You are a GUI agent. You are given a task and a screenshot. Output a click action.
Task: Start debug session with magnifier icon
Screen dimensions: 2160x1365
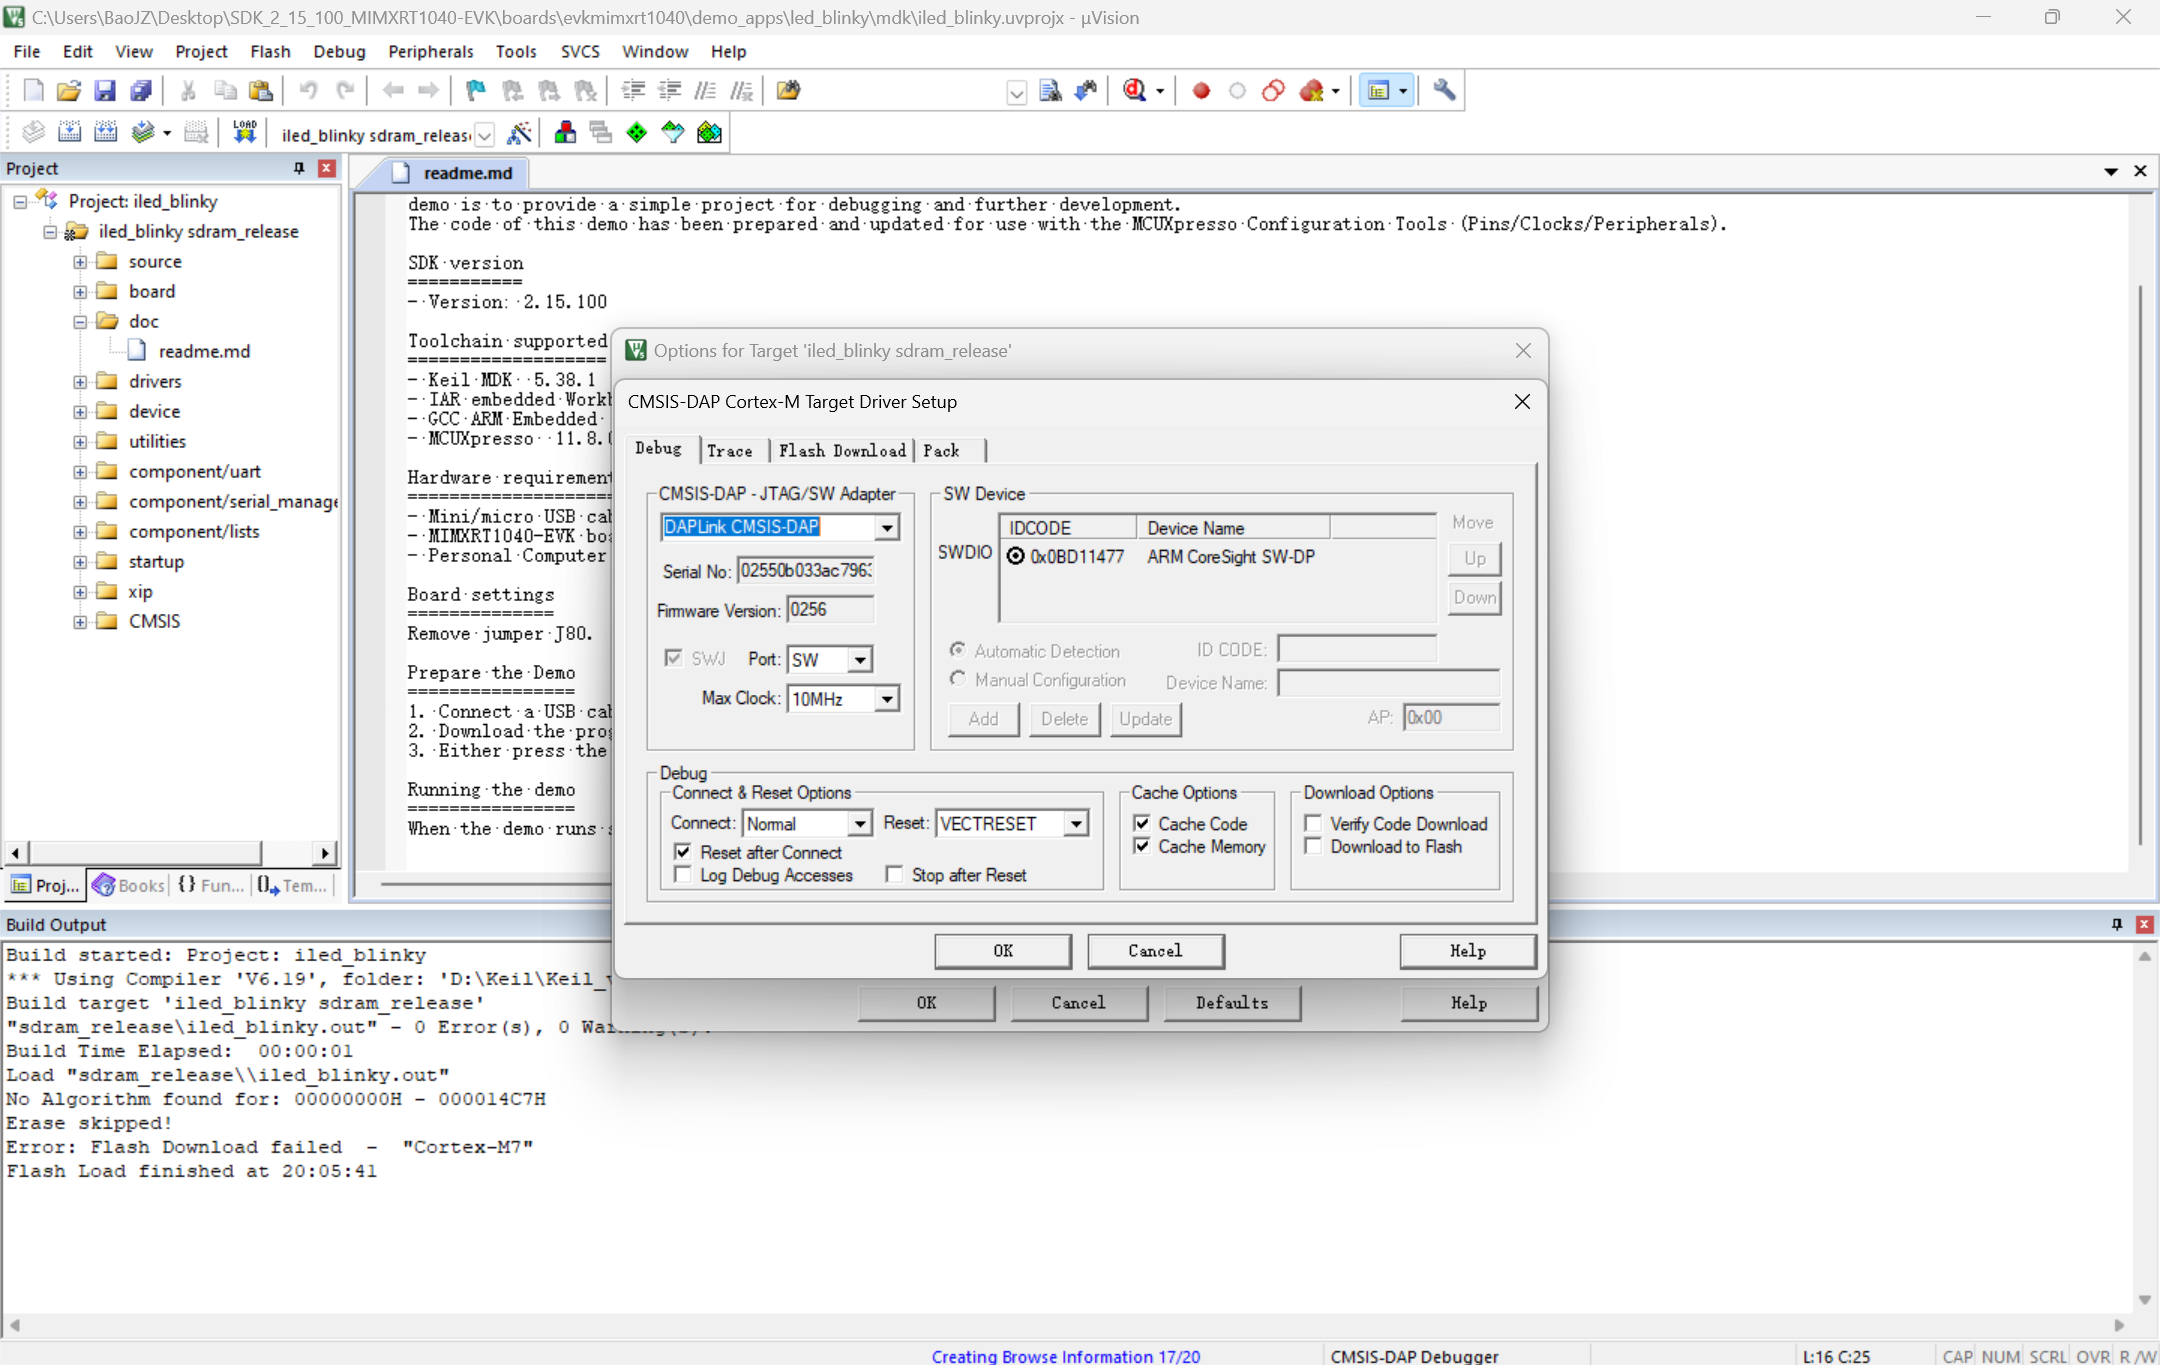point(1134,90)
